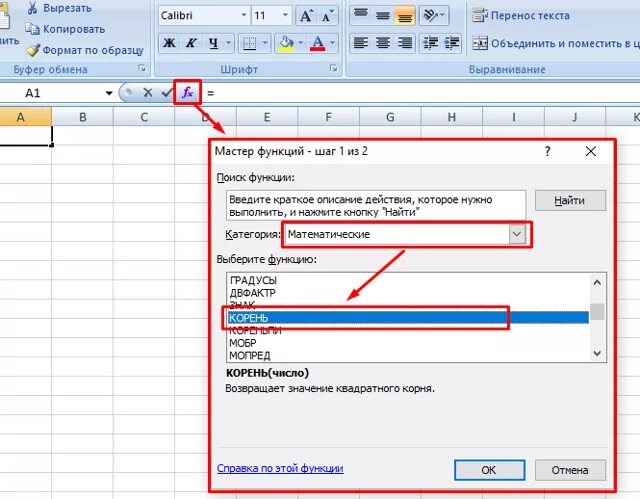Open the borders dropdown arrow
640x499 pixels.
tap(265, 43)
